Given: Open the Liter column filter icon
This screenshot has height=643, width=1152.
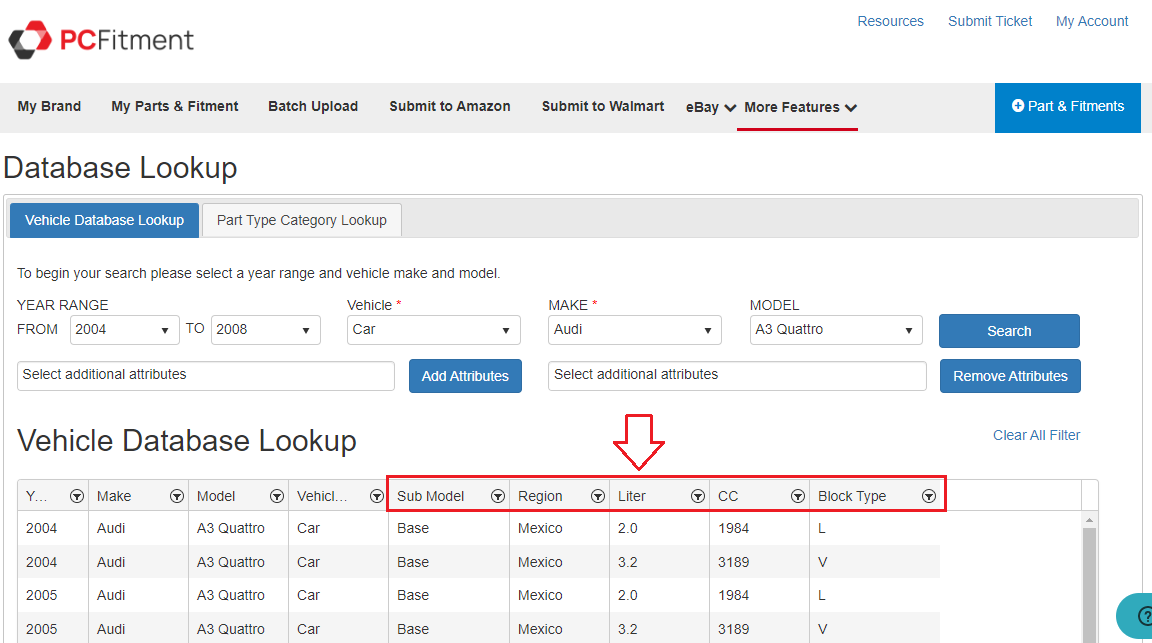Looking at the screenshot, I should point(698,496).
